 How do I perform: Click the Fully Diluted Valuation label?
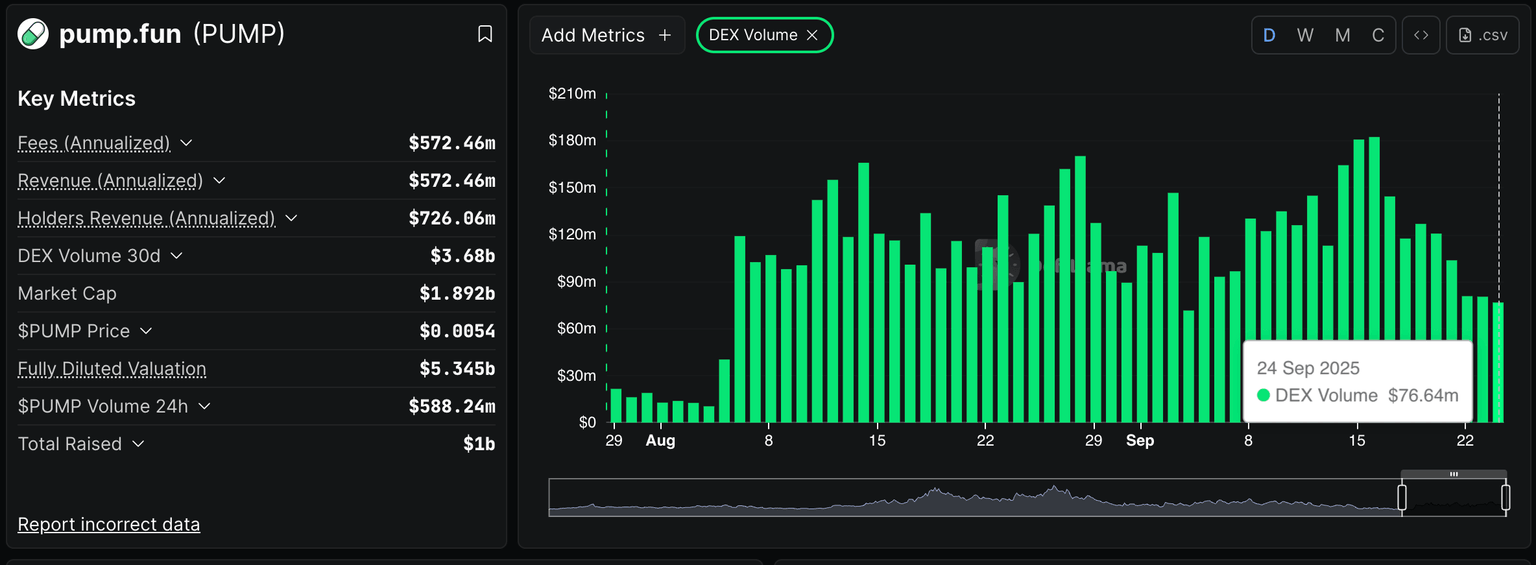(x=112, y=369)
